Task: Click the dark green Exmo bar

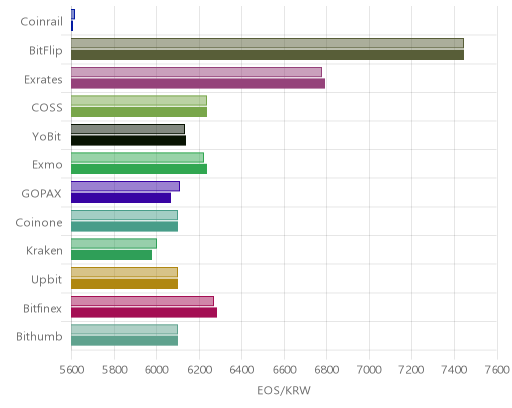Action: pyautogui.click(x=139, y=169)
